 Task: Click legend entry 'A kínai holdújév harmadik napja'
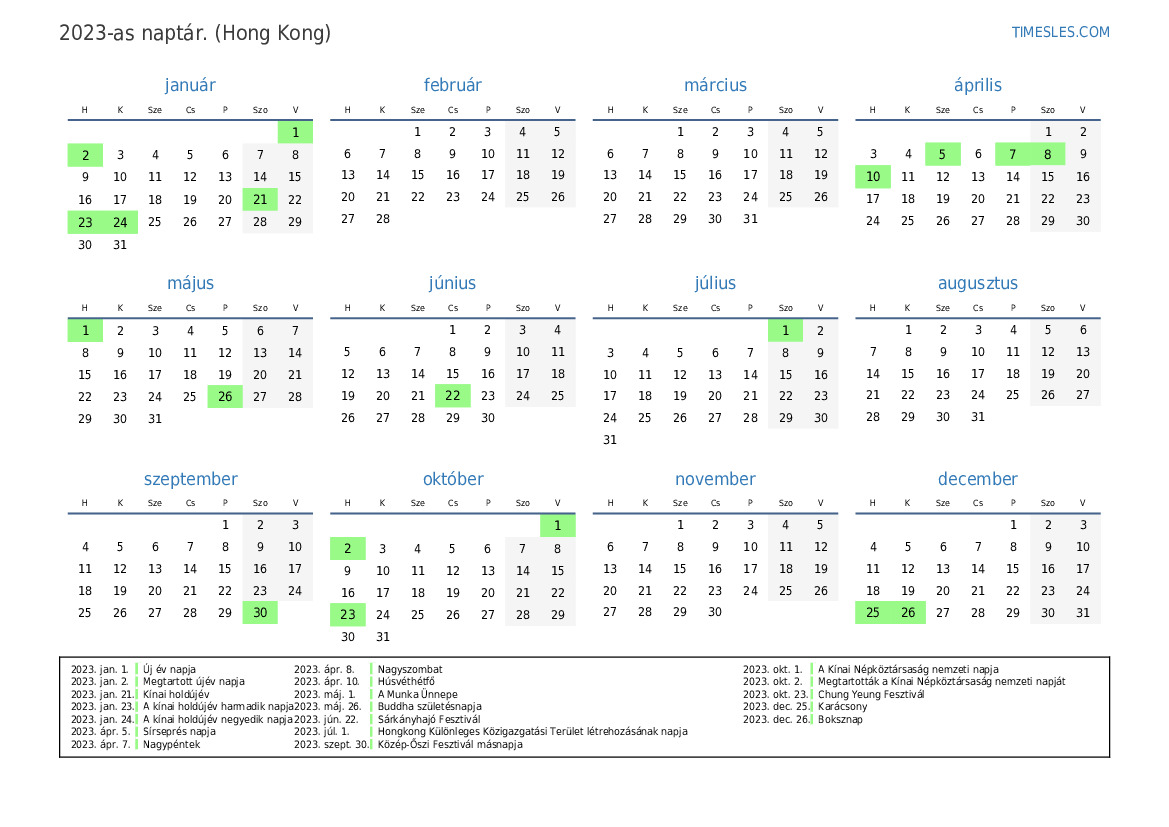(218, 706)
